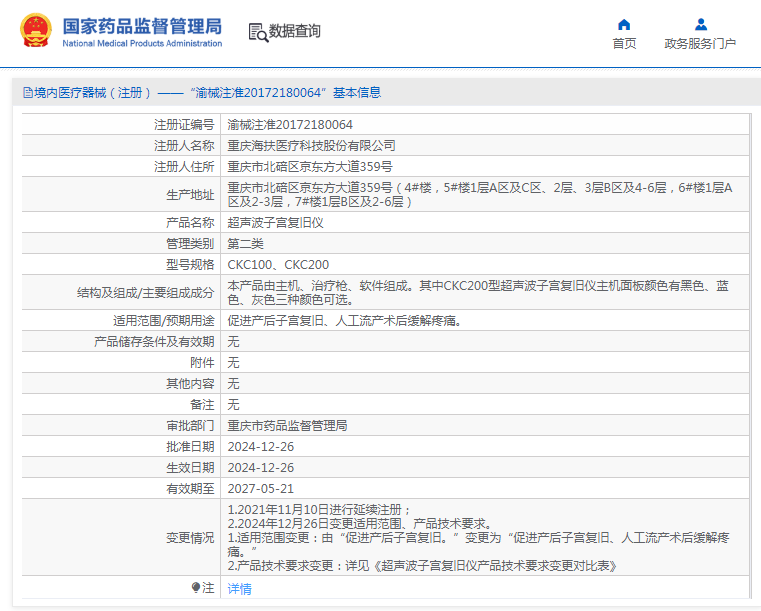Click the 注册证编号 row label
This screenshot has height=611, width=761.
coord(184,125)
